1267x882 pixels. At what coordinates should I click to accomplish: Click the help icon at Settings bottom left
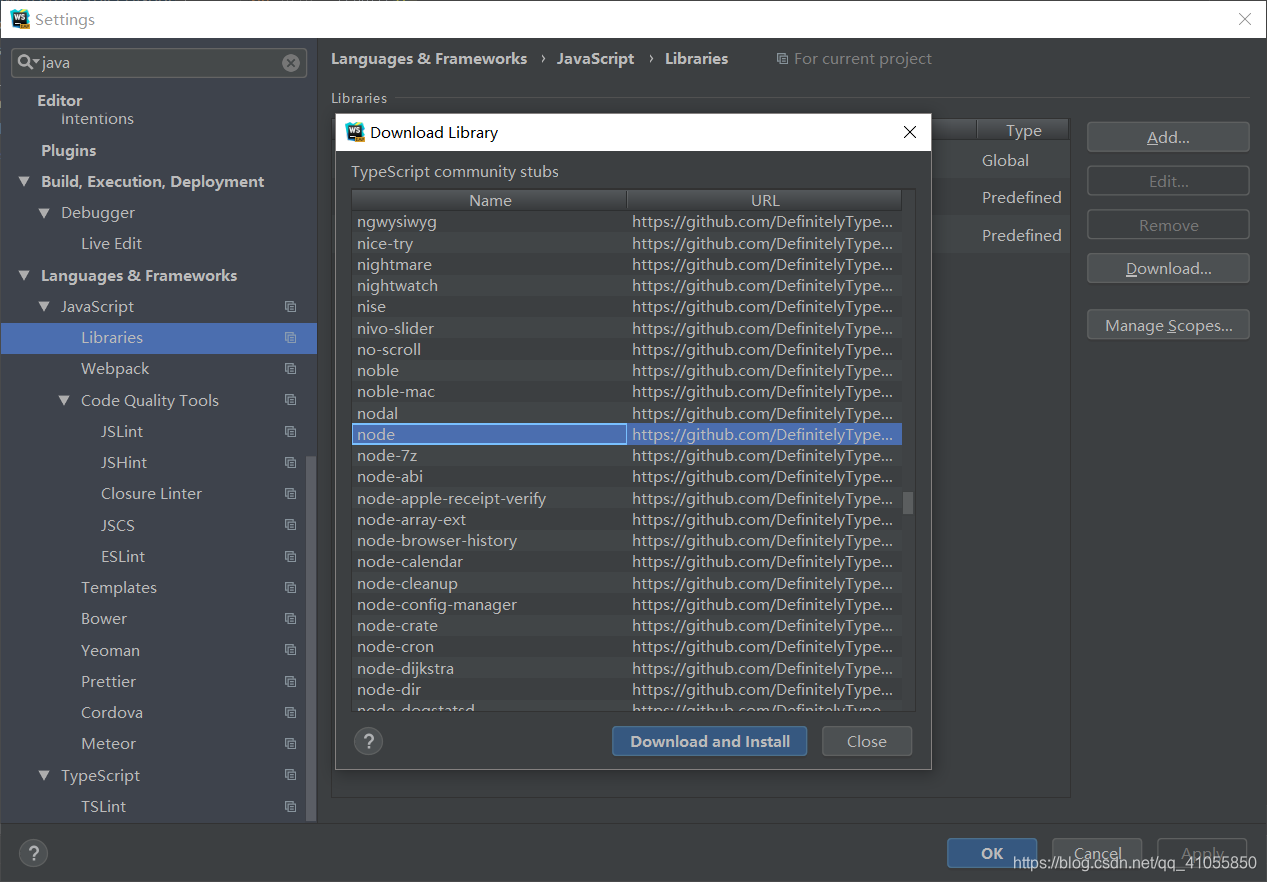coord(33,853)
